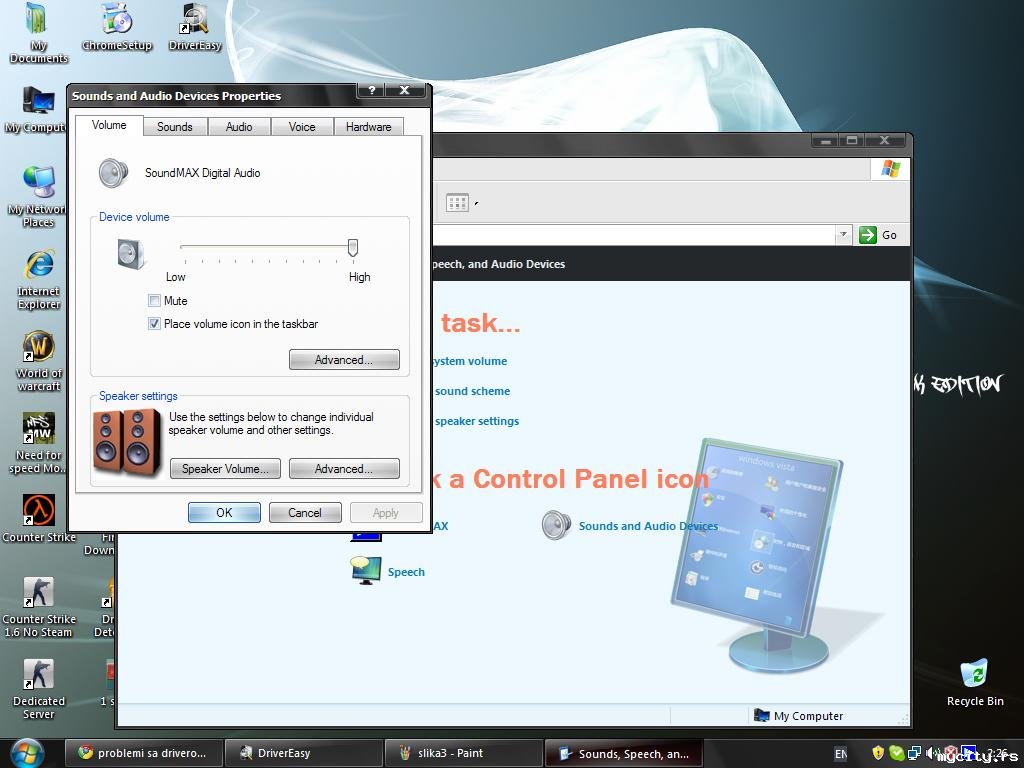Viewport: 1024px width, 768px height.
Task: Switch to DriverEasy taskbar button
Action: point(304,753)
